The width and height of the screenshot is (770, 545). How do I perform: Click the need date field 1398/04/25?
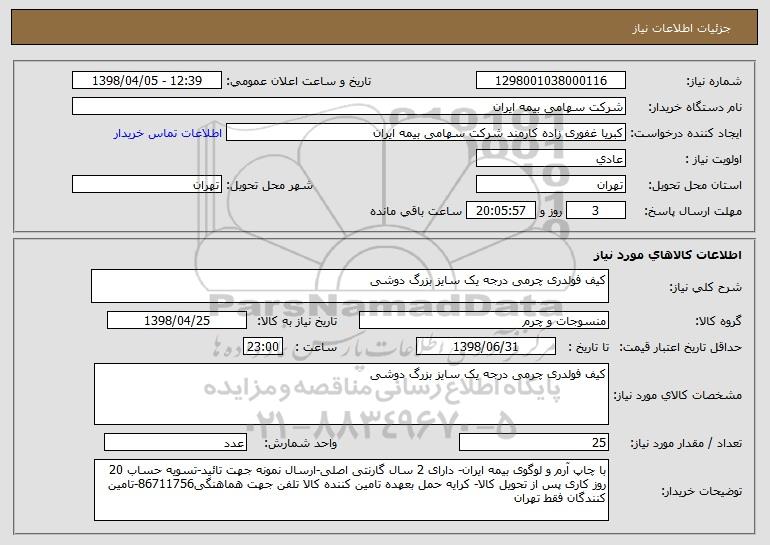pos(177,321)
